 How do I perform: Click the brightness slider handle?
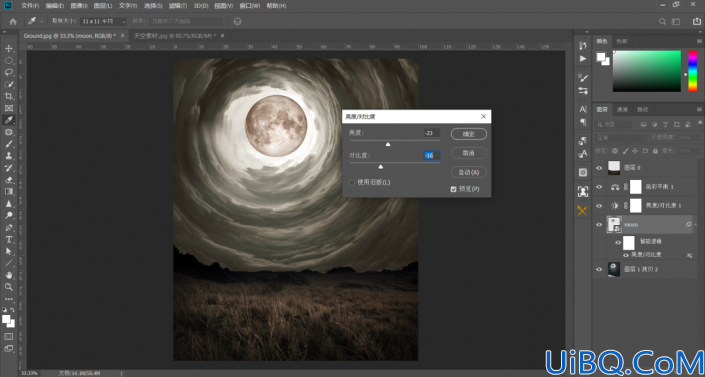tap(388, 144)
